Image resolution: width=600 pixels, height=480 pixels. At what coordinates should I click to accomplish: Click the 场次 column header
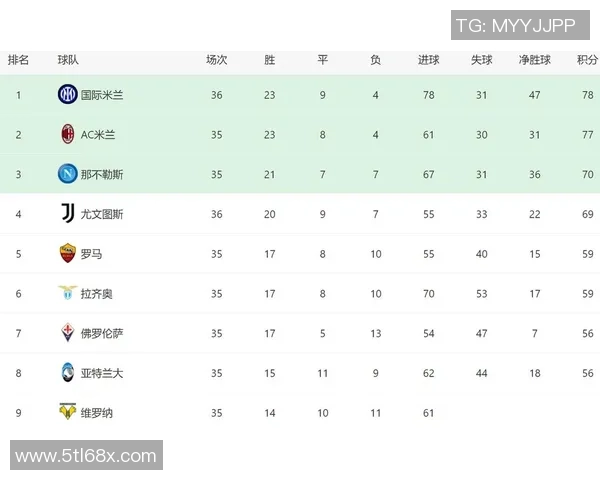(x=217, y=60)
